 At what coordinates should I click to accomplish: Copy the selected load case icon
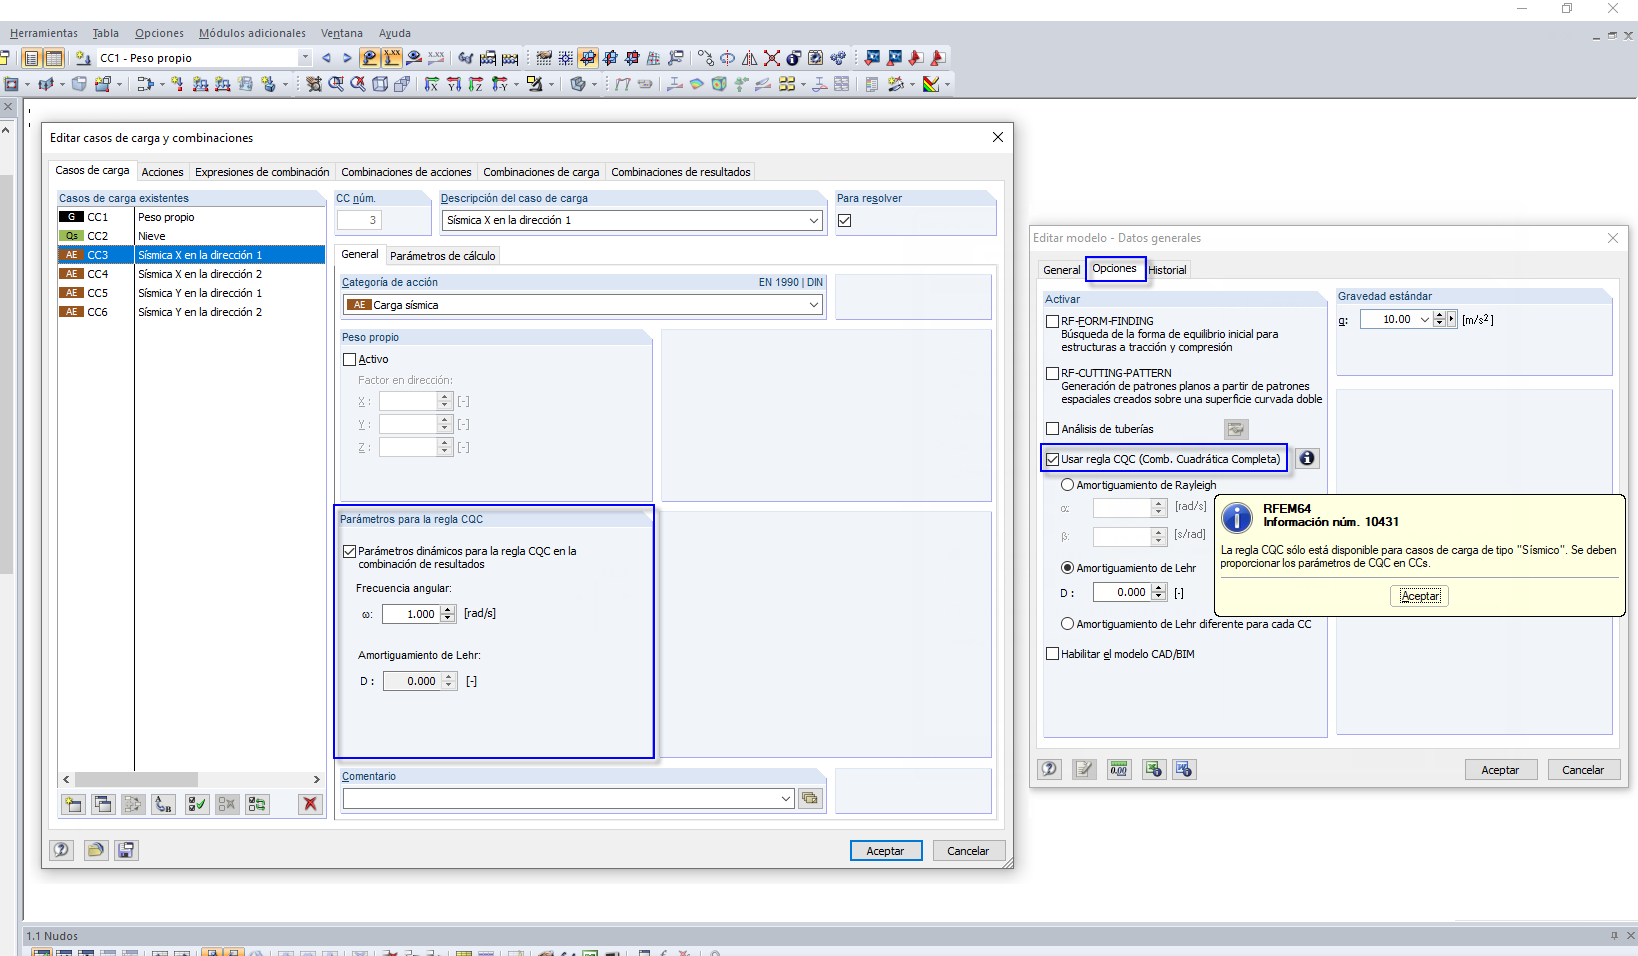coord(103,804)
